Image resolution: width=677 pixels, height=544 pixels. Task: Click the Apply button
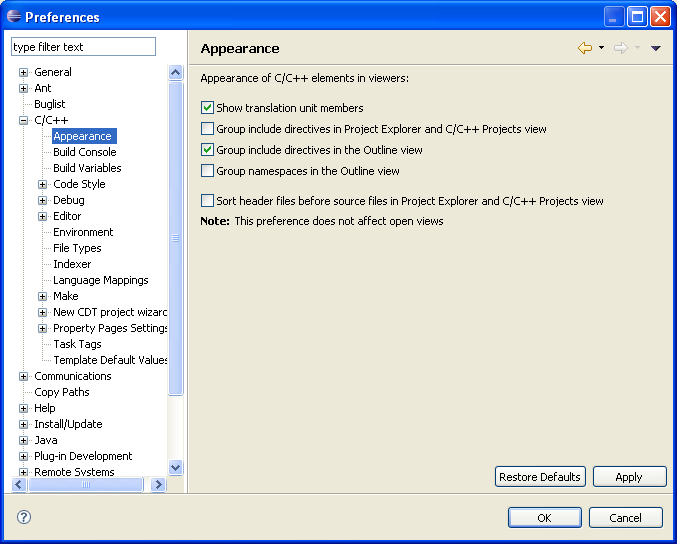[629, 477]
